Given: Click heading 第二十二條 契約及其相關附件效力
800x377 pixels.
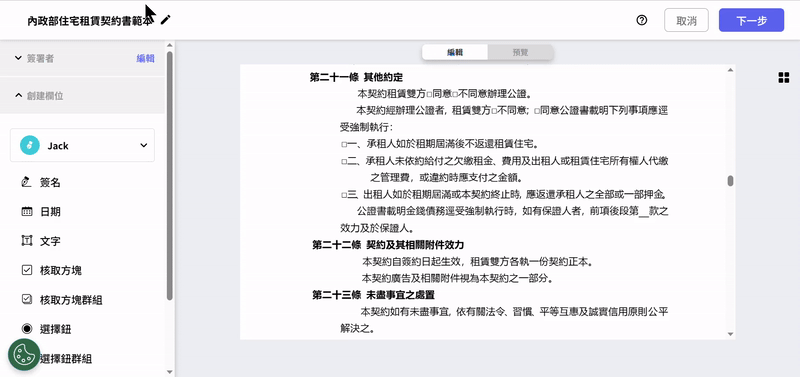Looking at the screenshot, I should [x=388, y=244].
